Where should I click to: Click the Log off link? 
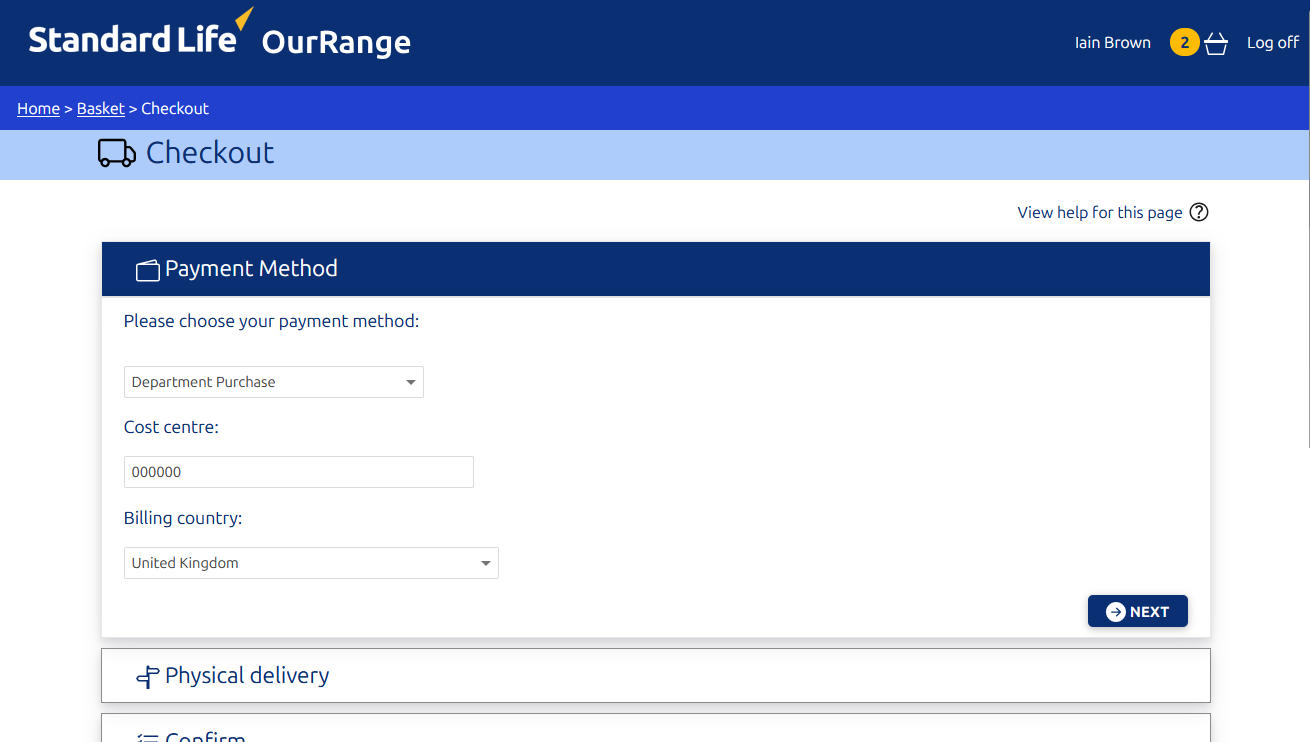pos(1272,43)
